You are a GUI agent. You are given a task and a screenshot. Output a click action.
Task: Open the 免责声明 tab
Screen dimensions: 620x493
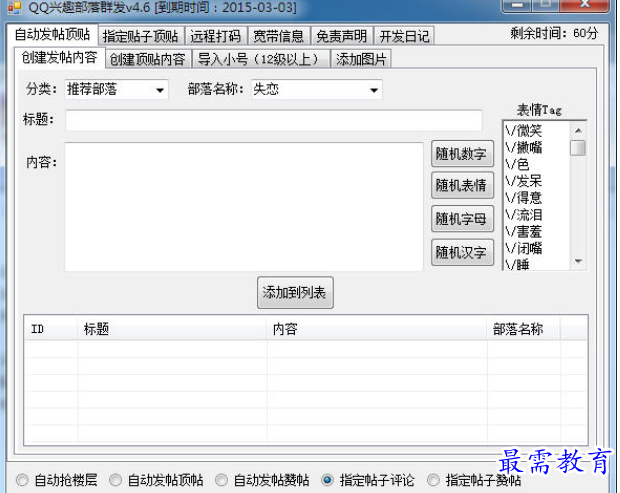click(x=342, y=36)
